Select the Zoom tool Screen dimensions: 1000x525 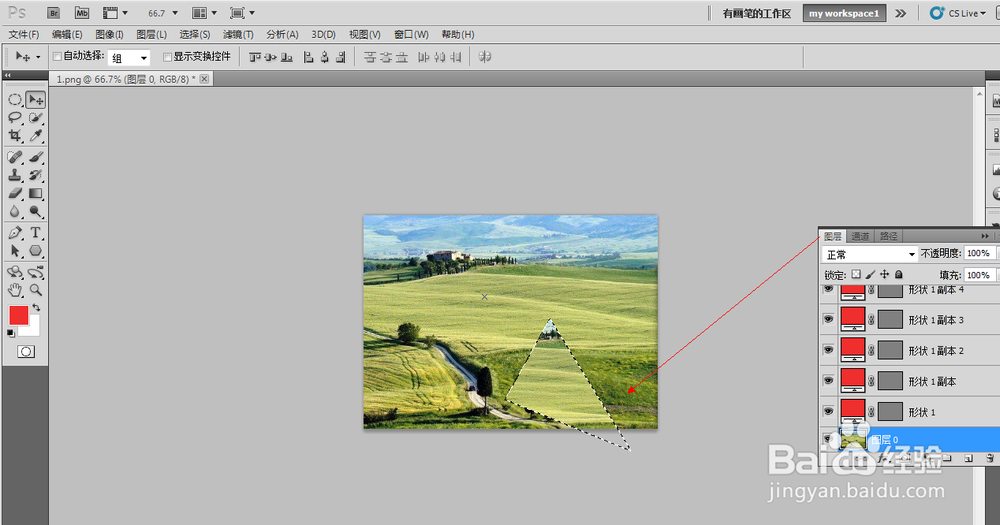coord(36,290)
